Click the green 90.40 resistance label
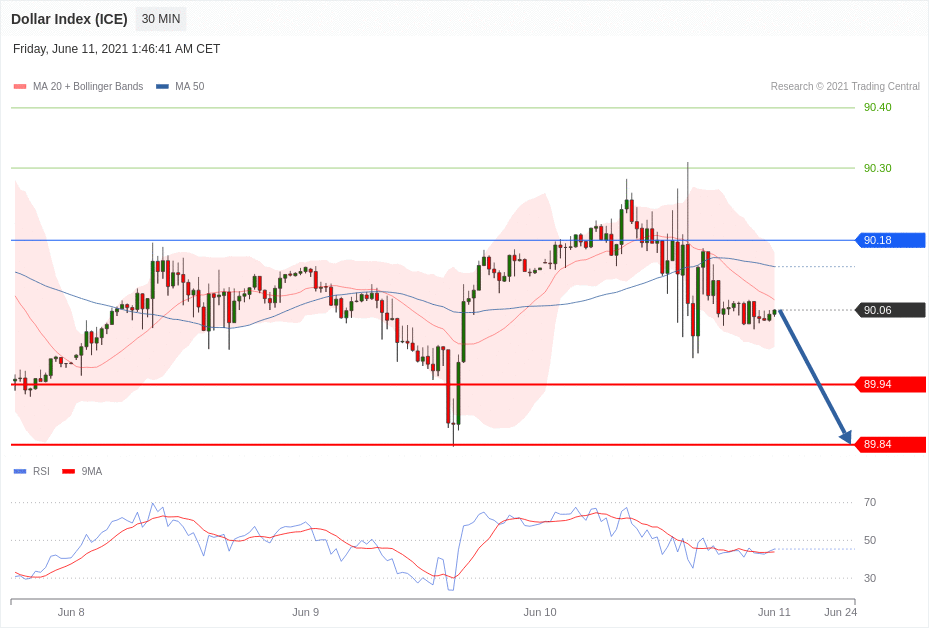The width and height of the screenshot is (929, 629). [x=877, y=107]
